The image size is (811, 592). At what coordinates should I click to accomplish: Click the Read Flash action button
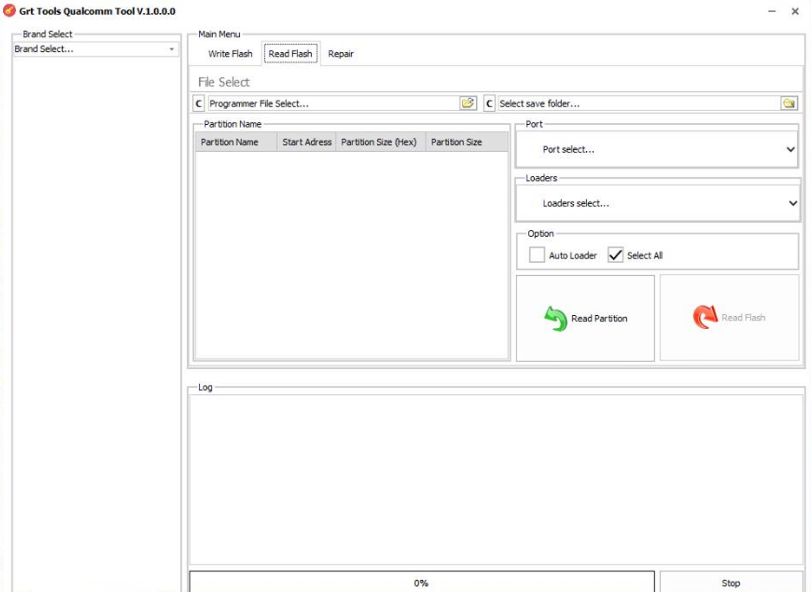point(729,318)
